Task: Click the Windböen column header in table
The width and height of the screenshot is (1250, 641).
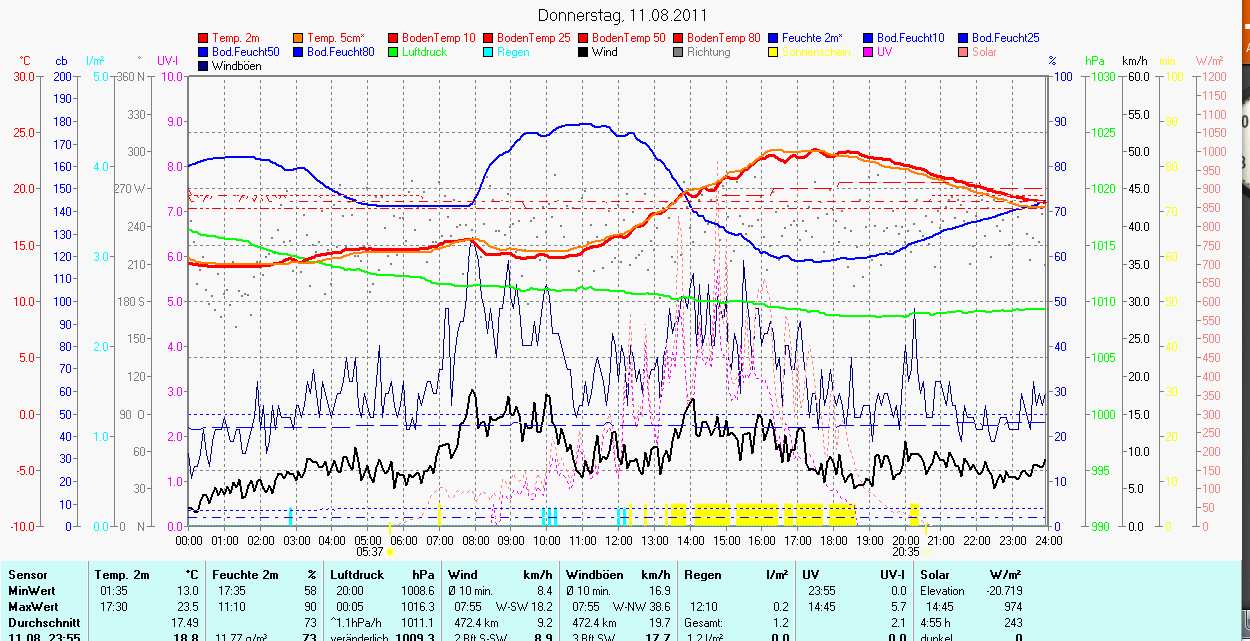Action: tap(595, 575)
